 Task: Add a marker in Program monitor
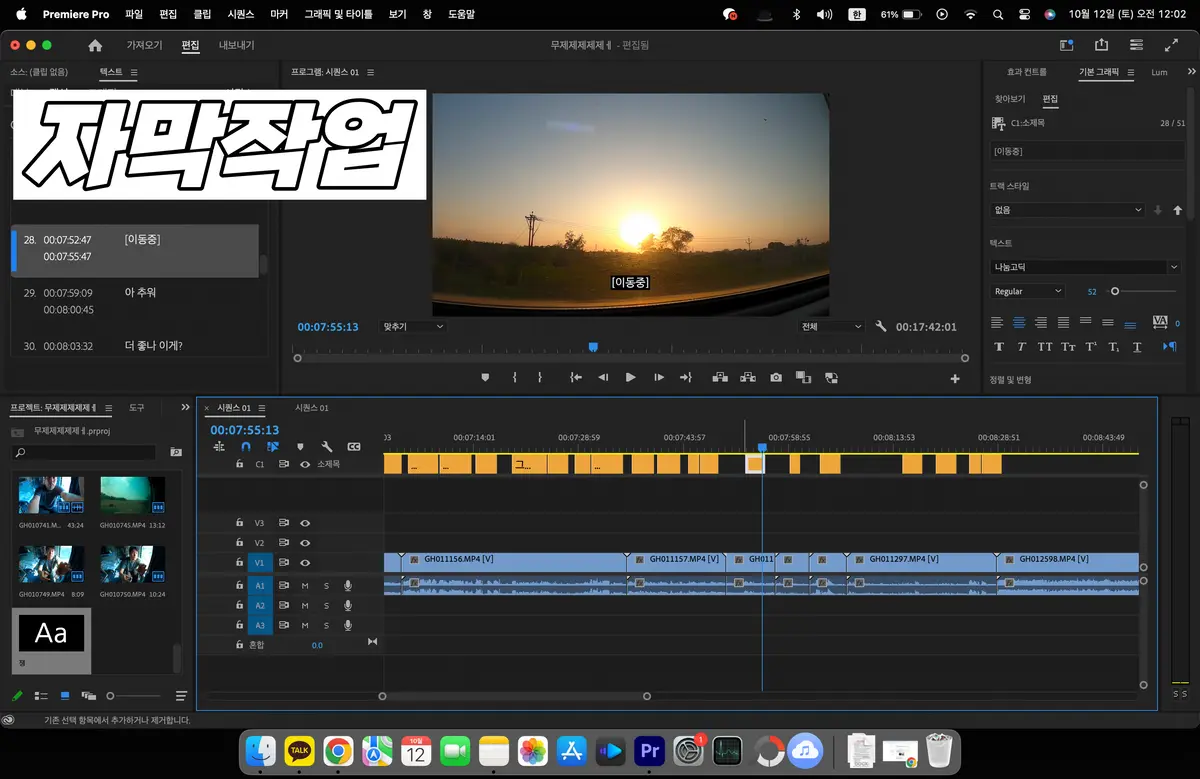tap(486, 377)
